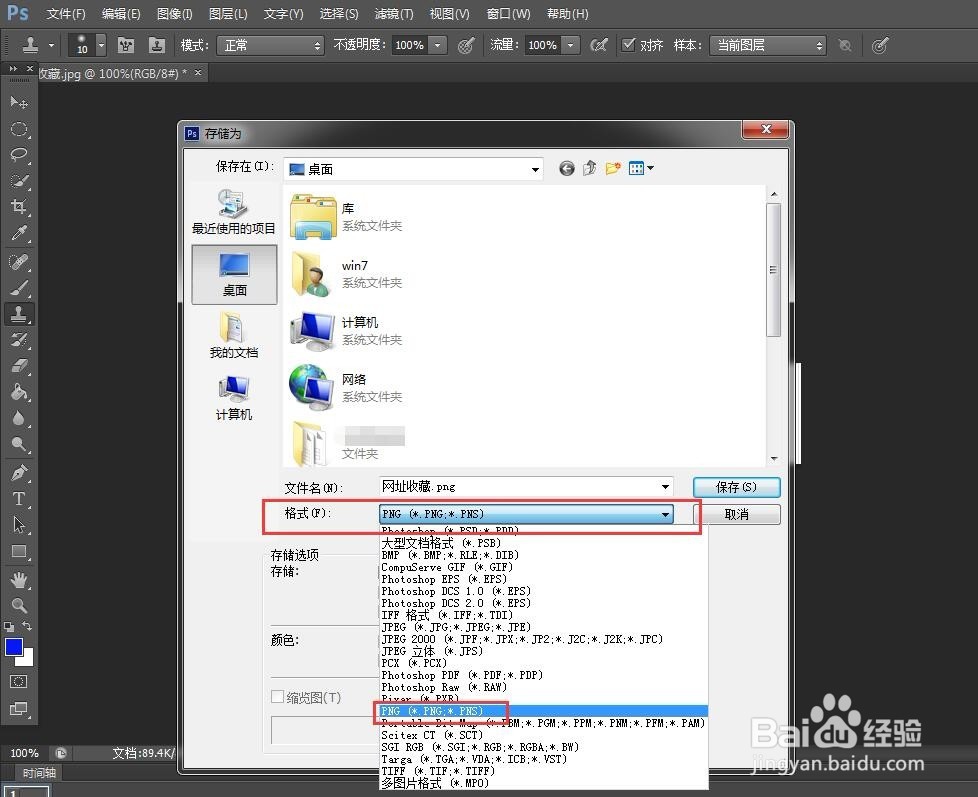The height and width of the screenshot is (797, 978).
Task: Click the Save (保存) button
Action: pos(737,487)
